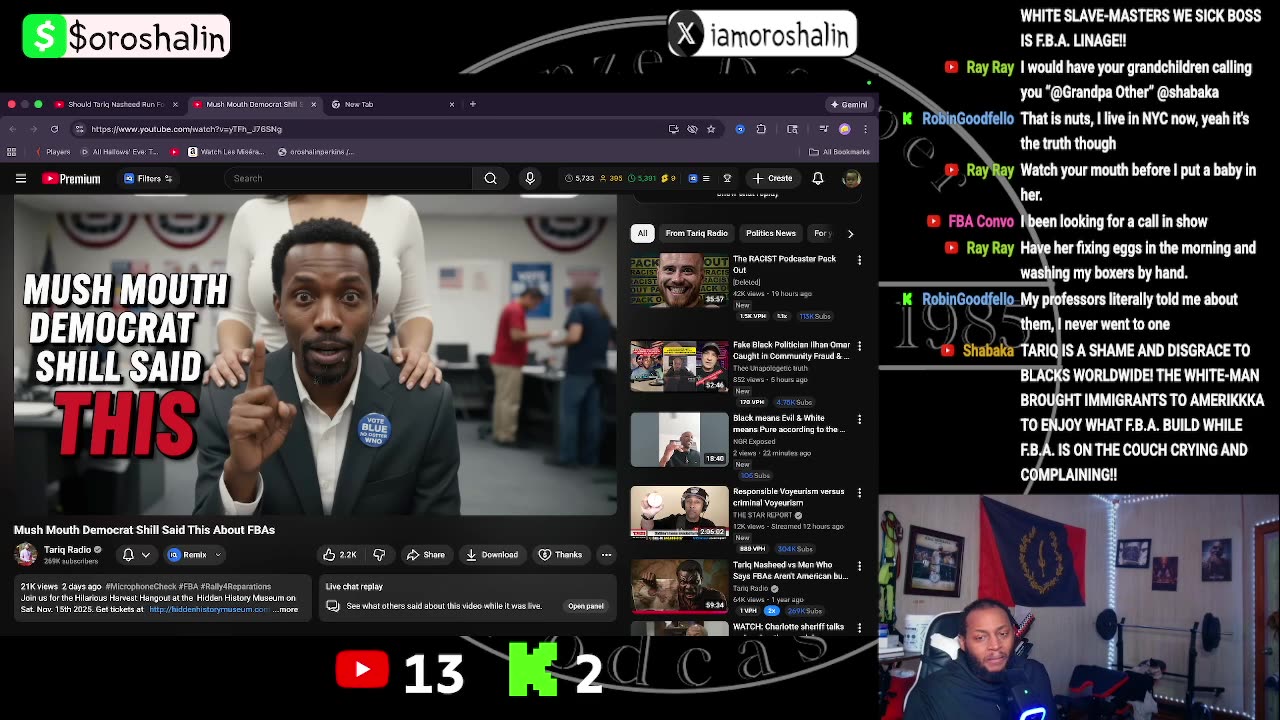1280x720 pixels.
Task: Share the video
Action: 425,555
